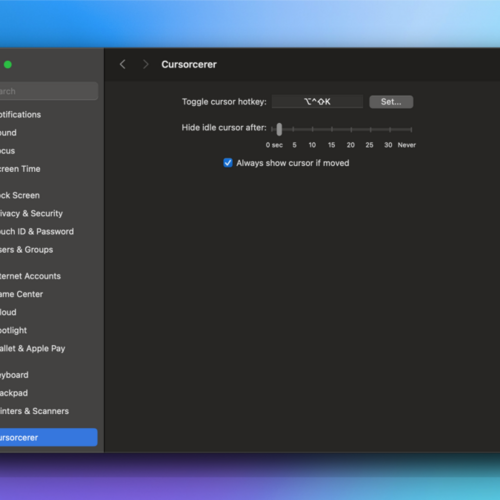Click the 20 tick label under slider
The height and width of the screenshot is (500, 500).
pyautogui.click(x=351, y=145)
